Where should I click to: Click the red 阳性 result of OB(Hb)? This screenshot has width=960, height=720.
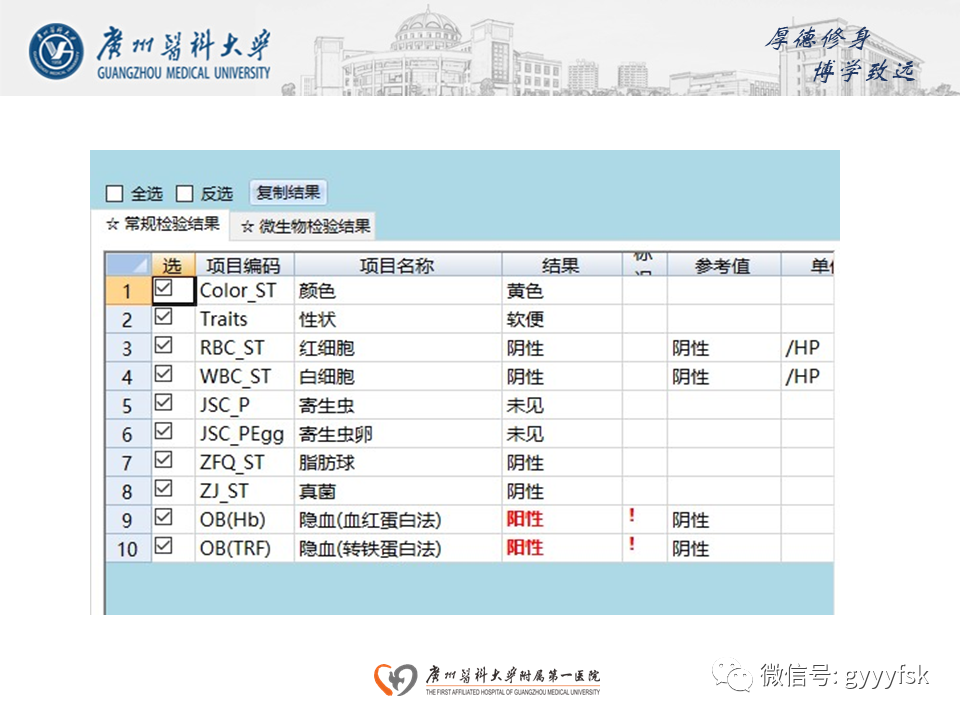click(524, 519)
